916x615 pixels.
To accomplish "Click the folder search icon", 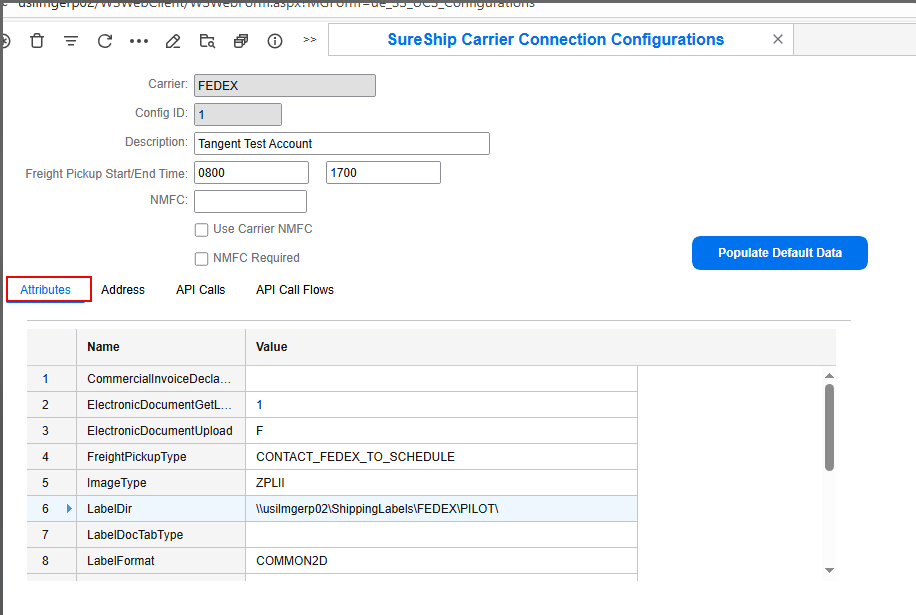I will click(207, 41).
